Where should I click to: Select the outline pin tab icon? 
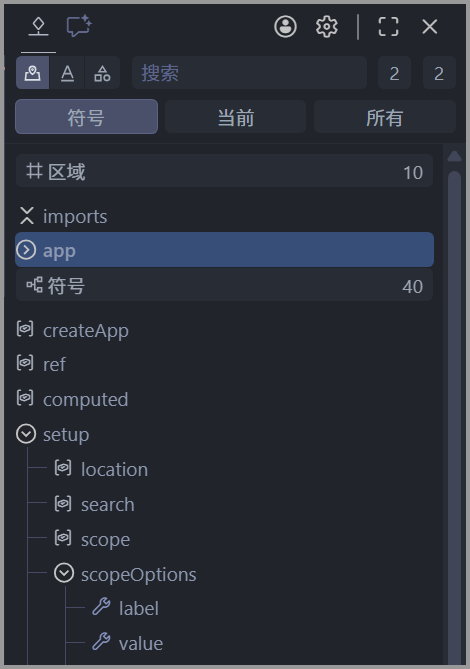click(39, 26)
